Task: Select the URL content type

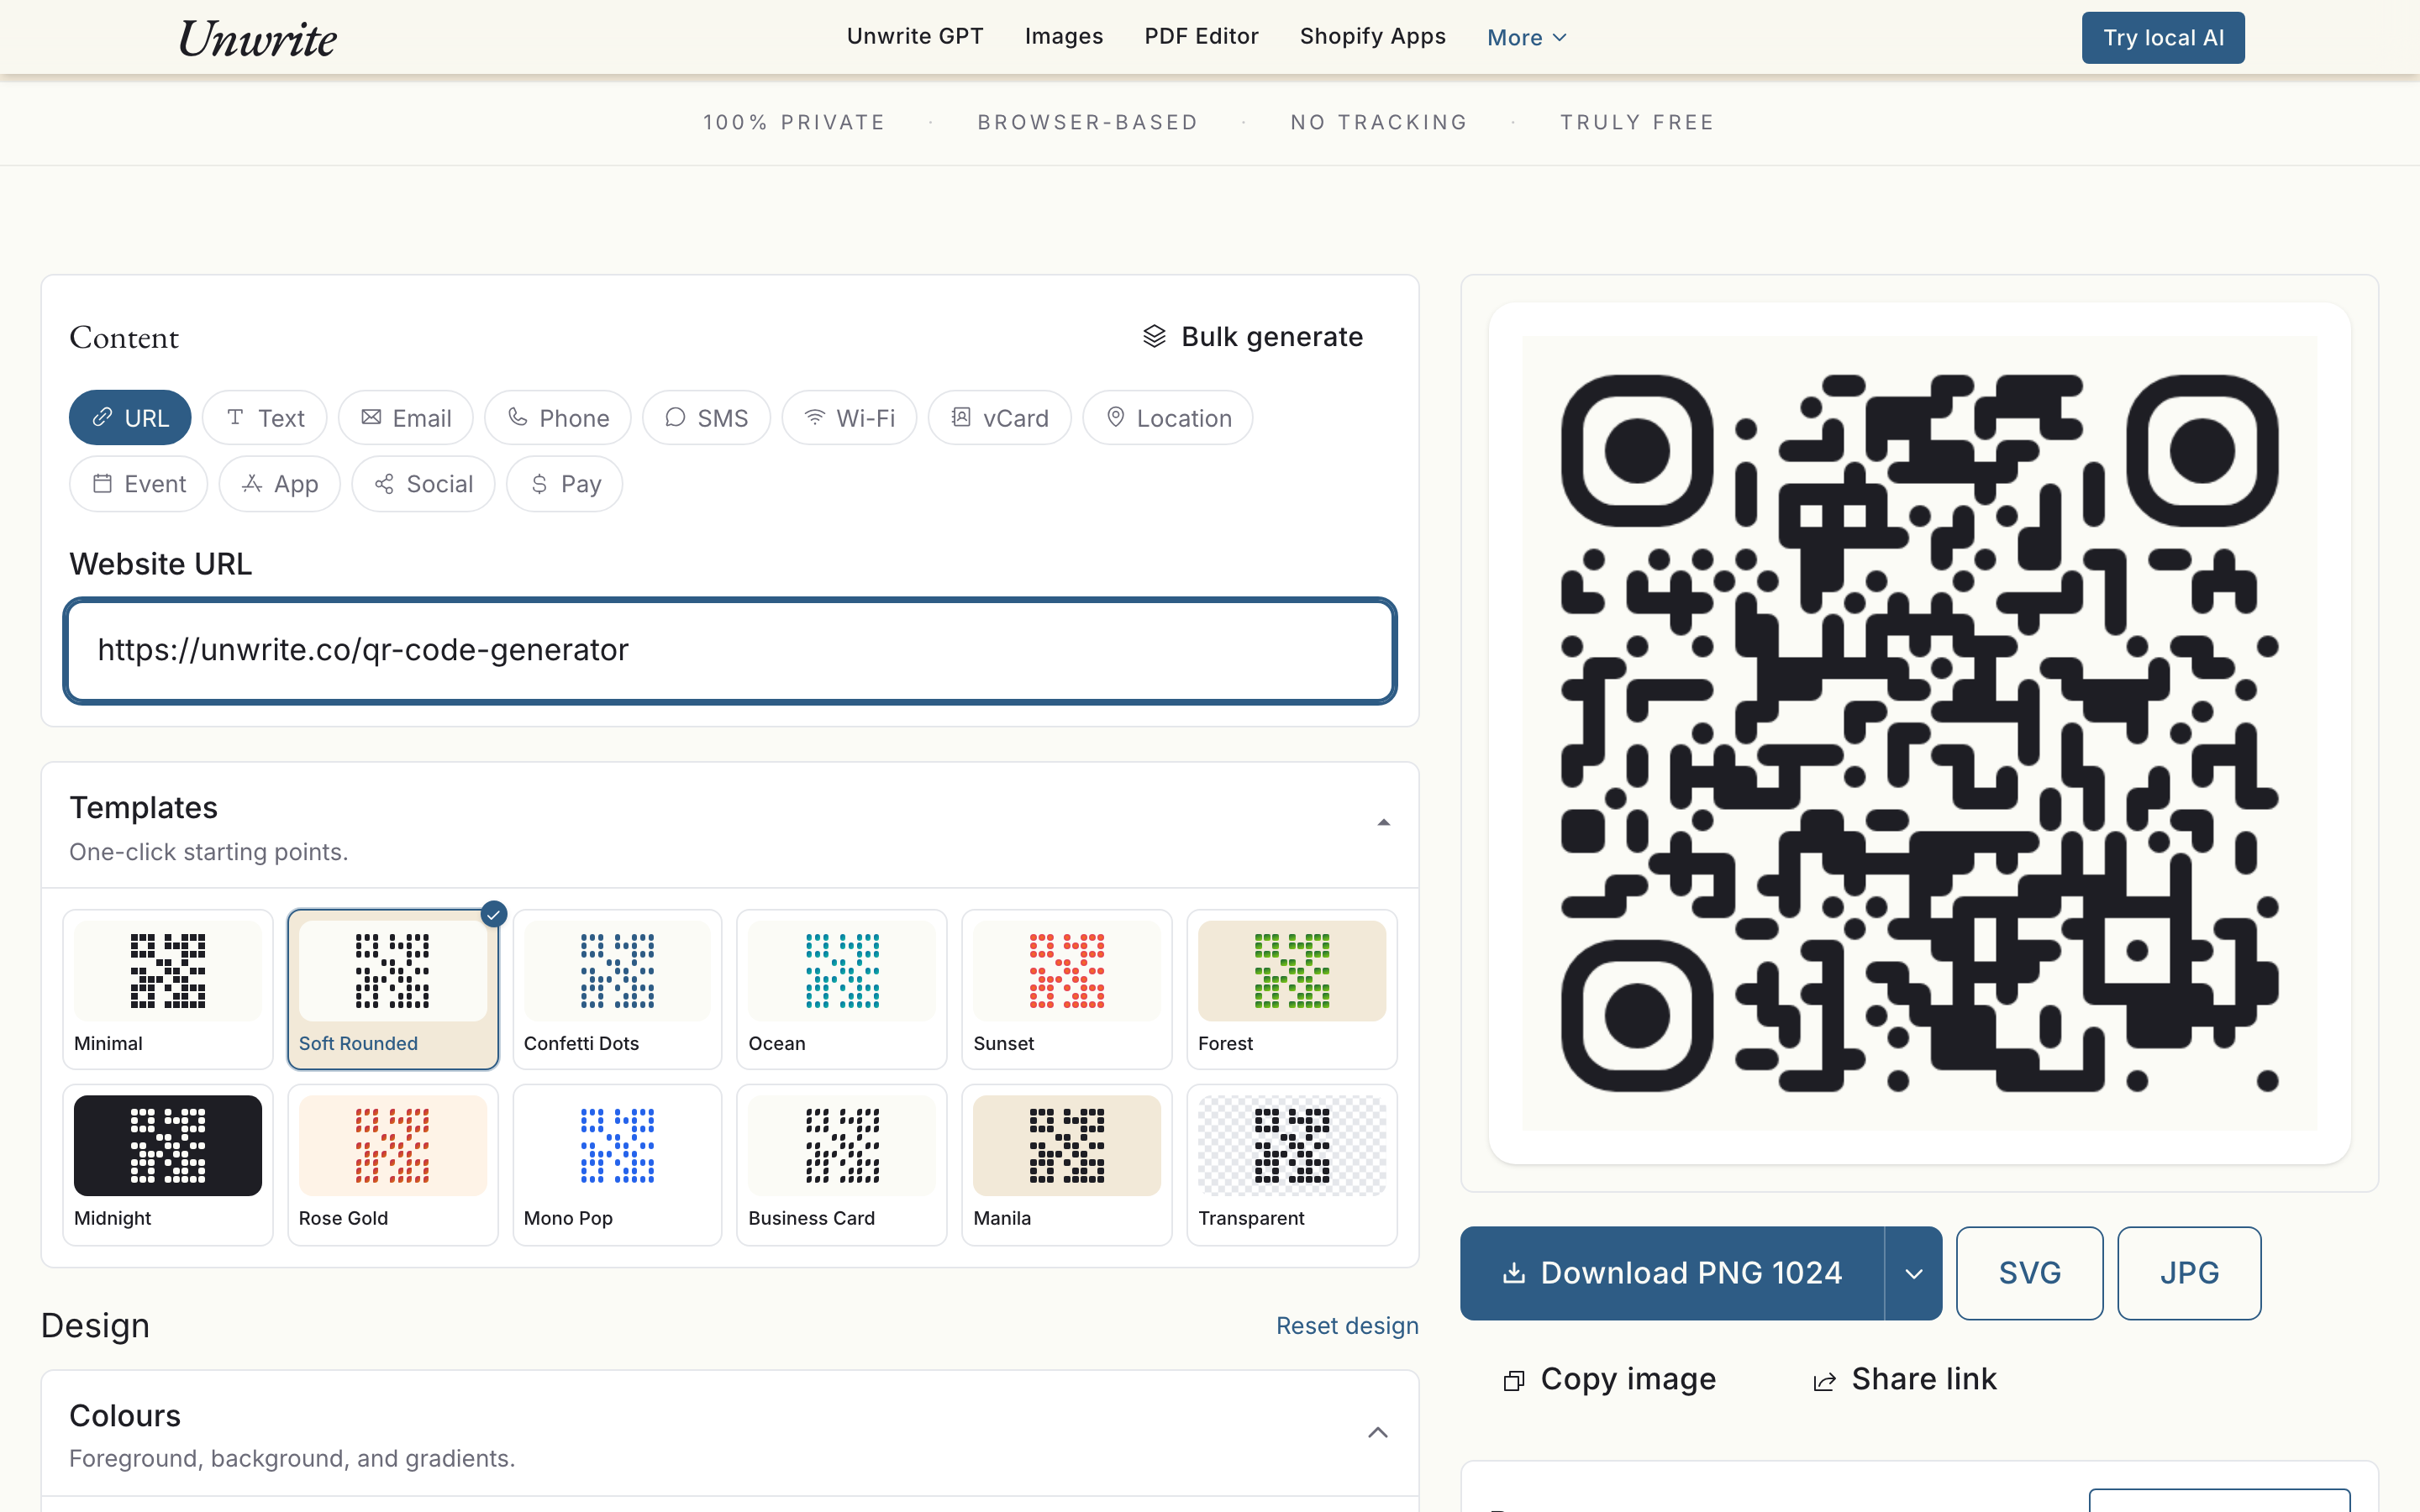Action: pos(130,418)
